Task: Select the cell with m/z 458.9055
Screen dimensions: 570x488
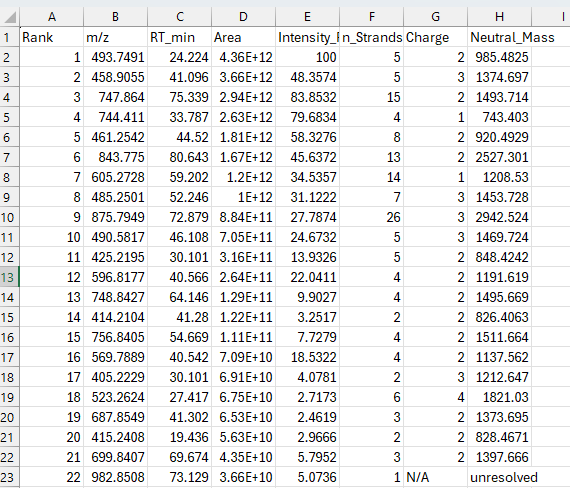Action: 116,77
